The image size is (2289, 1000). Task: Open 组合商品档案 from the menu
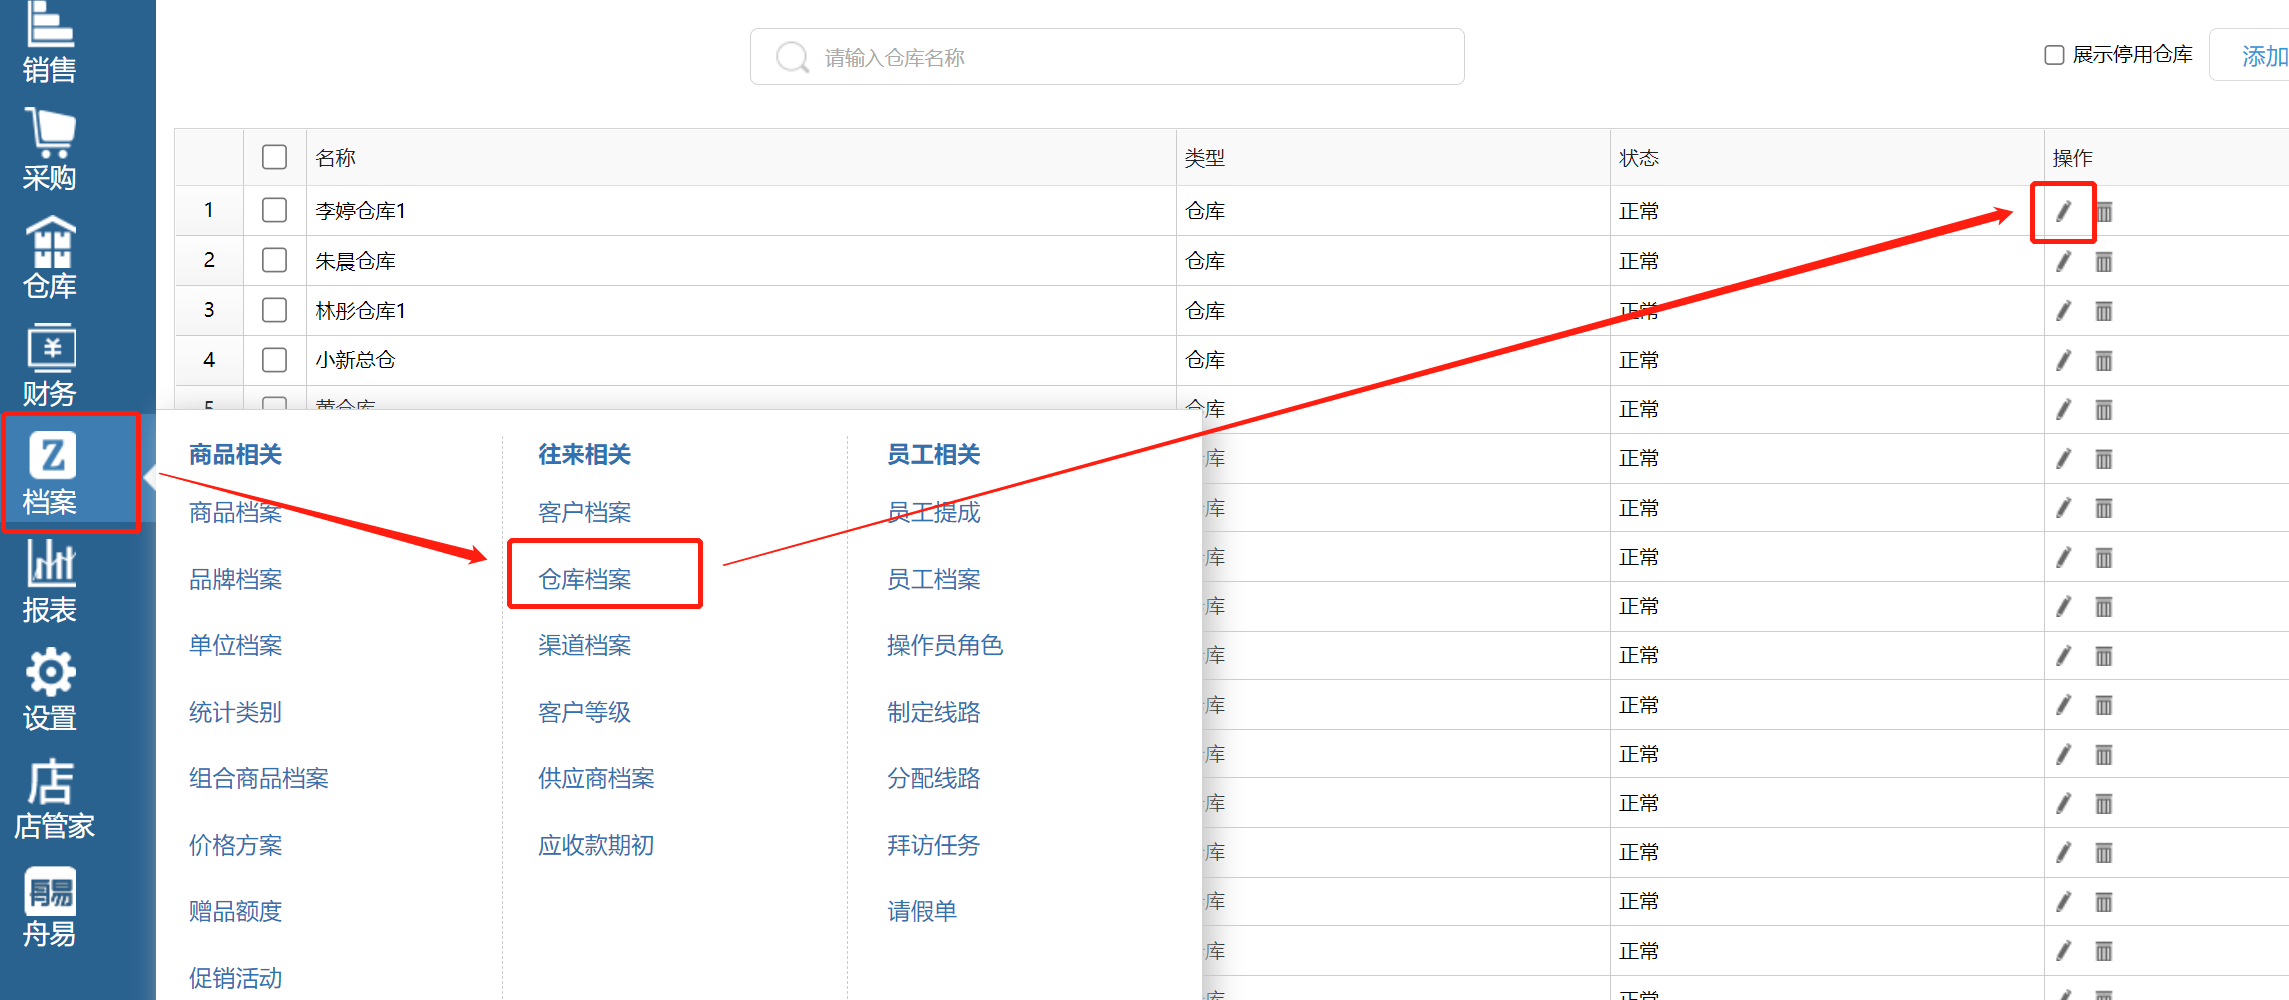click(259, 778)
